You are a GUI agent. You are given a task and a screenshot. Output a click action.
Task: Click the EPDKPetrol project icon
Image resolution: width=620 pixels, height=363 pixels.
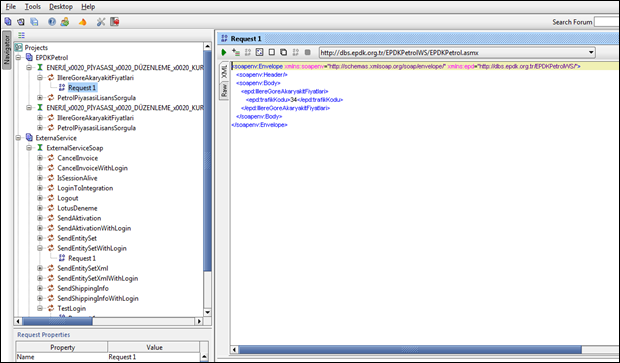coord(29,57)
